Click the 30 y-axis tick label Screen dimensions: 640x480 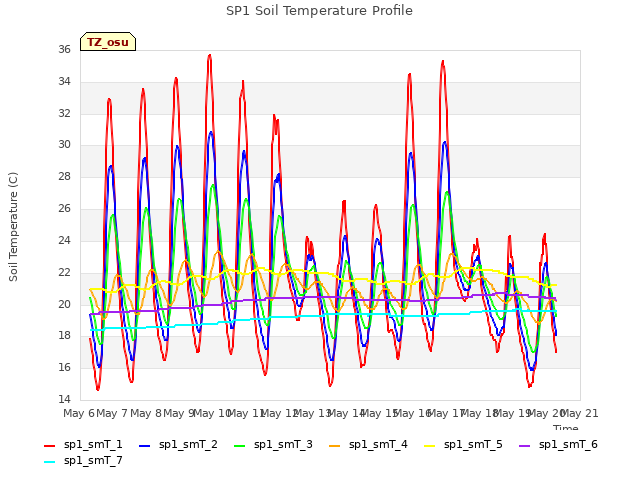click(64, 144)
